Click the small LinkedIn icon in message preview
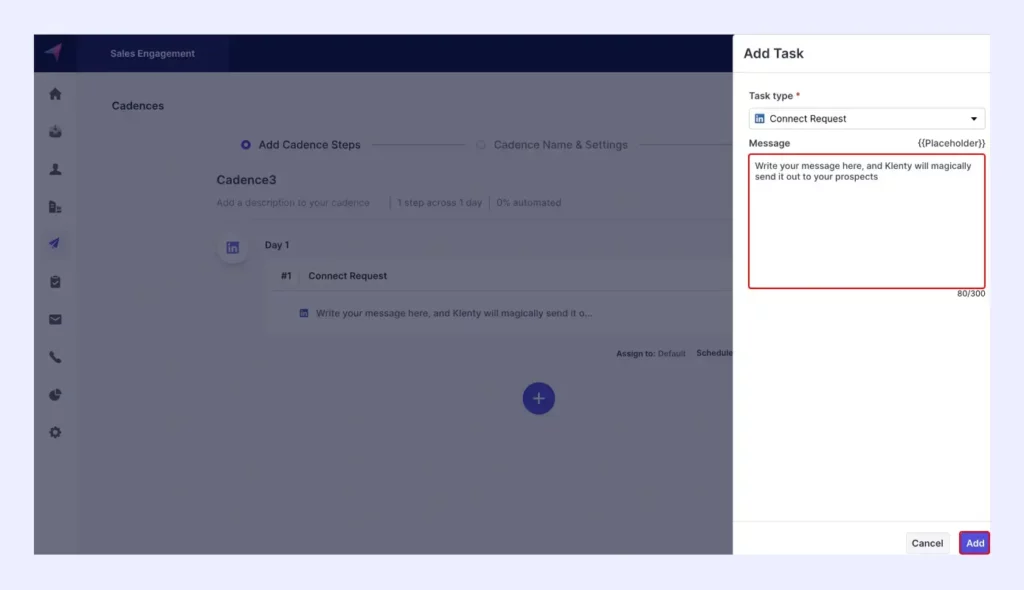The width and height of the screenshot is (1024, 590). pyautogui.click(x=304, y=314)
